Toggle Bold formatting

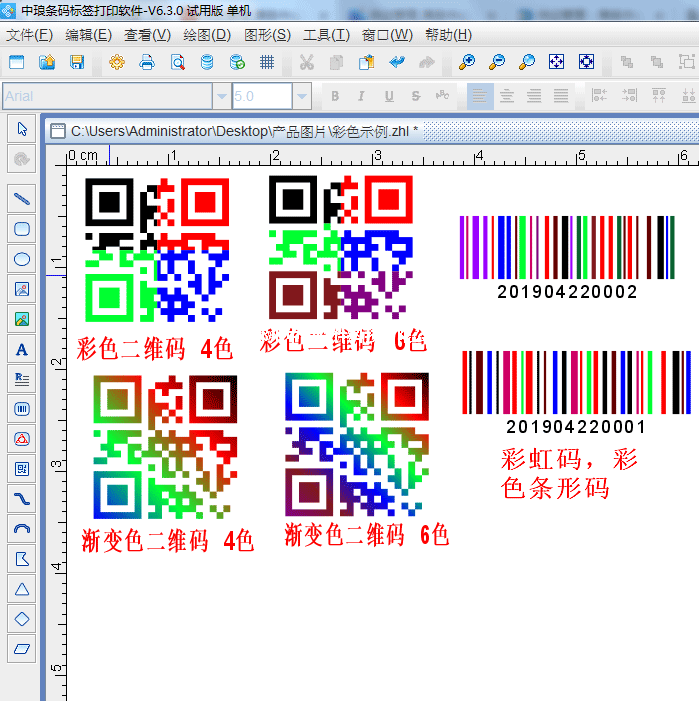(x=335, y=96)
